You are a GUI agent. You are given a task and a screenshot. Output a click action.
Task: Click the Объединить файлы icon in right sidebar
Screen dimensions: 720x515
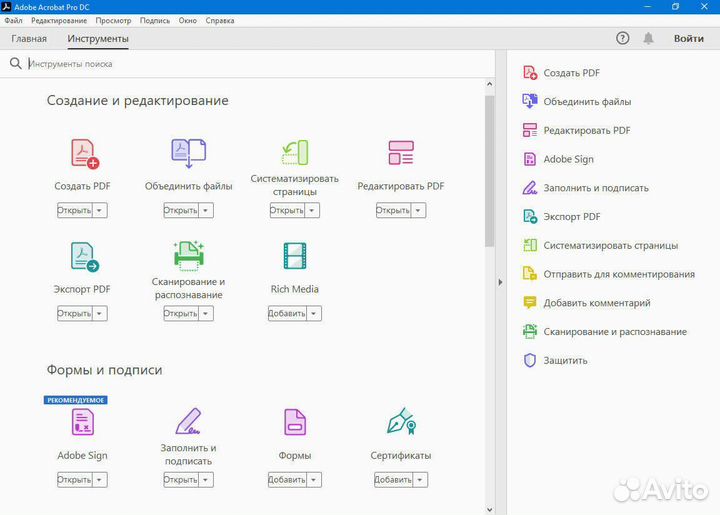coord(530,101)
